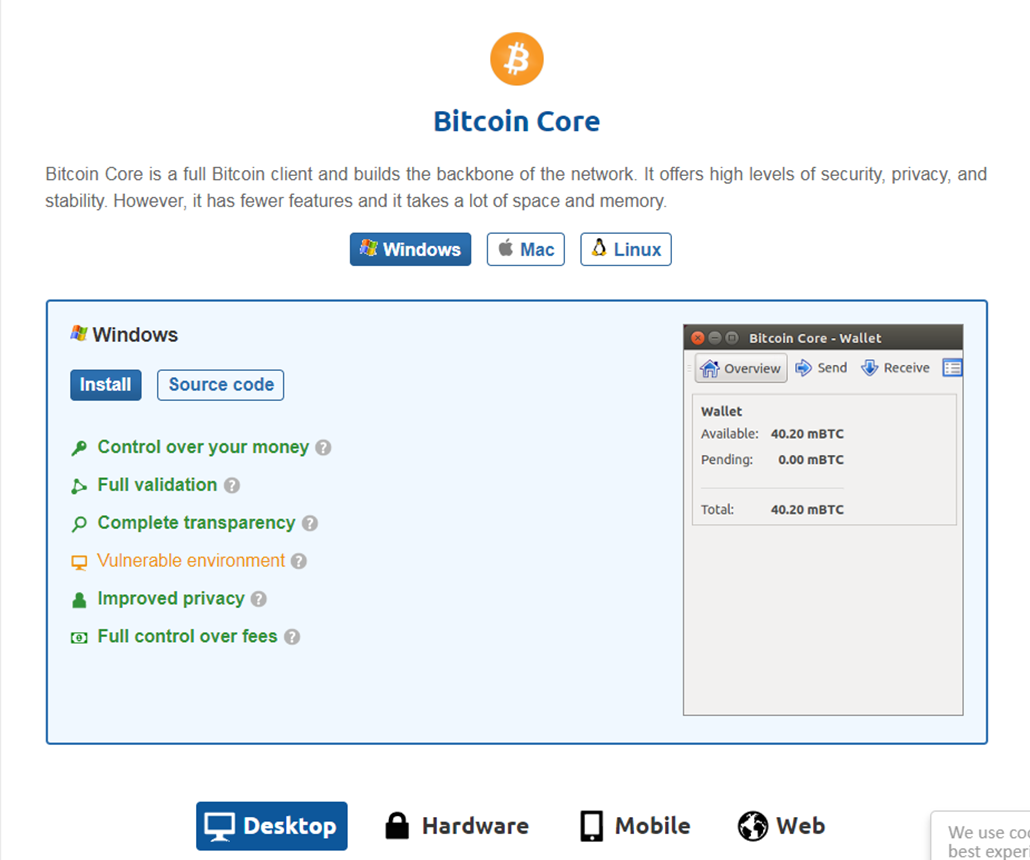Viewport: 1030px width, 860px height.
Task: Click the key icon beside Control over your money
Action: pos(79,448)
